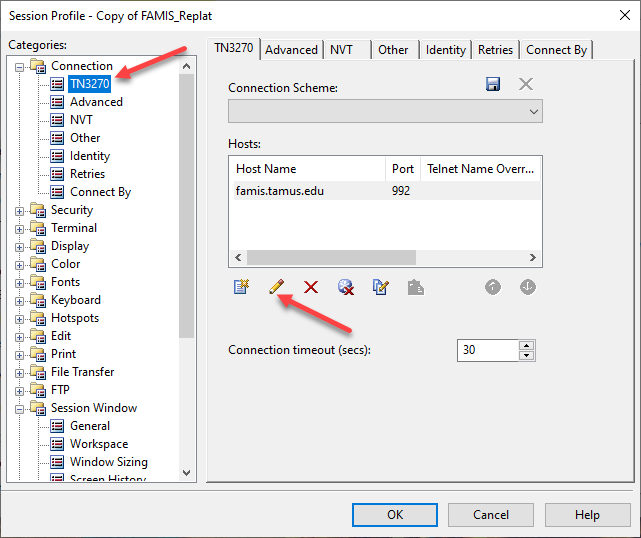Save the connection scheme with the floppy disk icon
This screenshot has height=538, width=641.
point(493,84)
